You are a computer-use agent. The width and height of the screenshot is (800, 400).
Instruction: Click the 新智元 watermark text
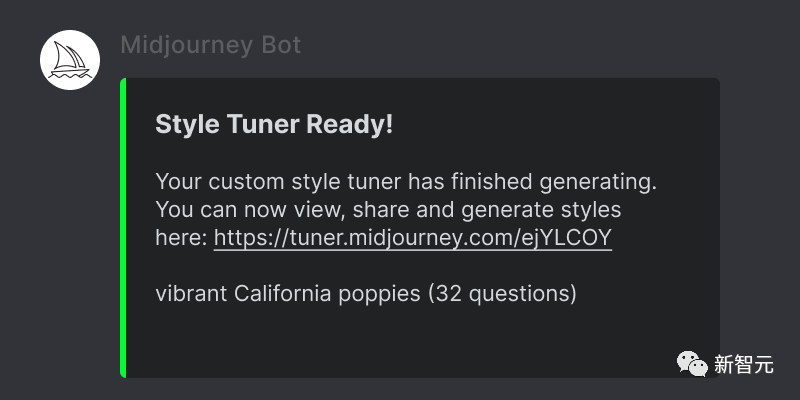click(743, 365)
